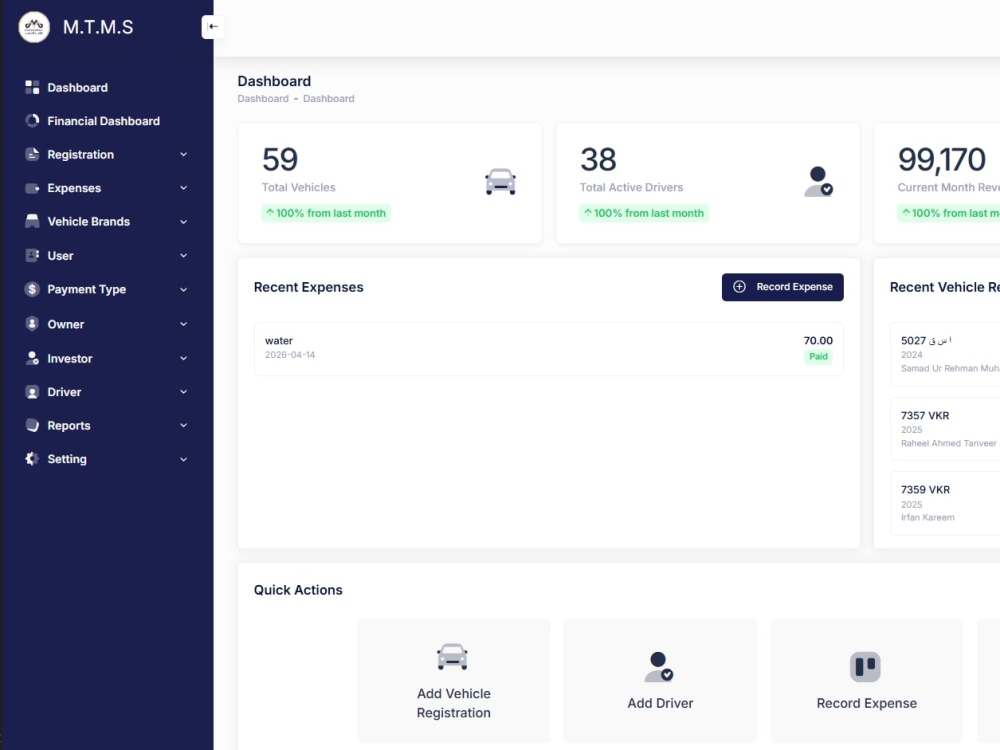Click the Investor person icon
The image size is (1000, 750).
[x=32, y=358]
